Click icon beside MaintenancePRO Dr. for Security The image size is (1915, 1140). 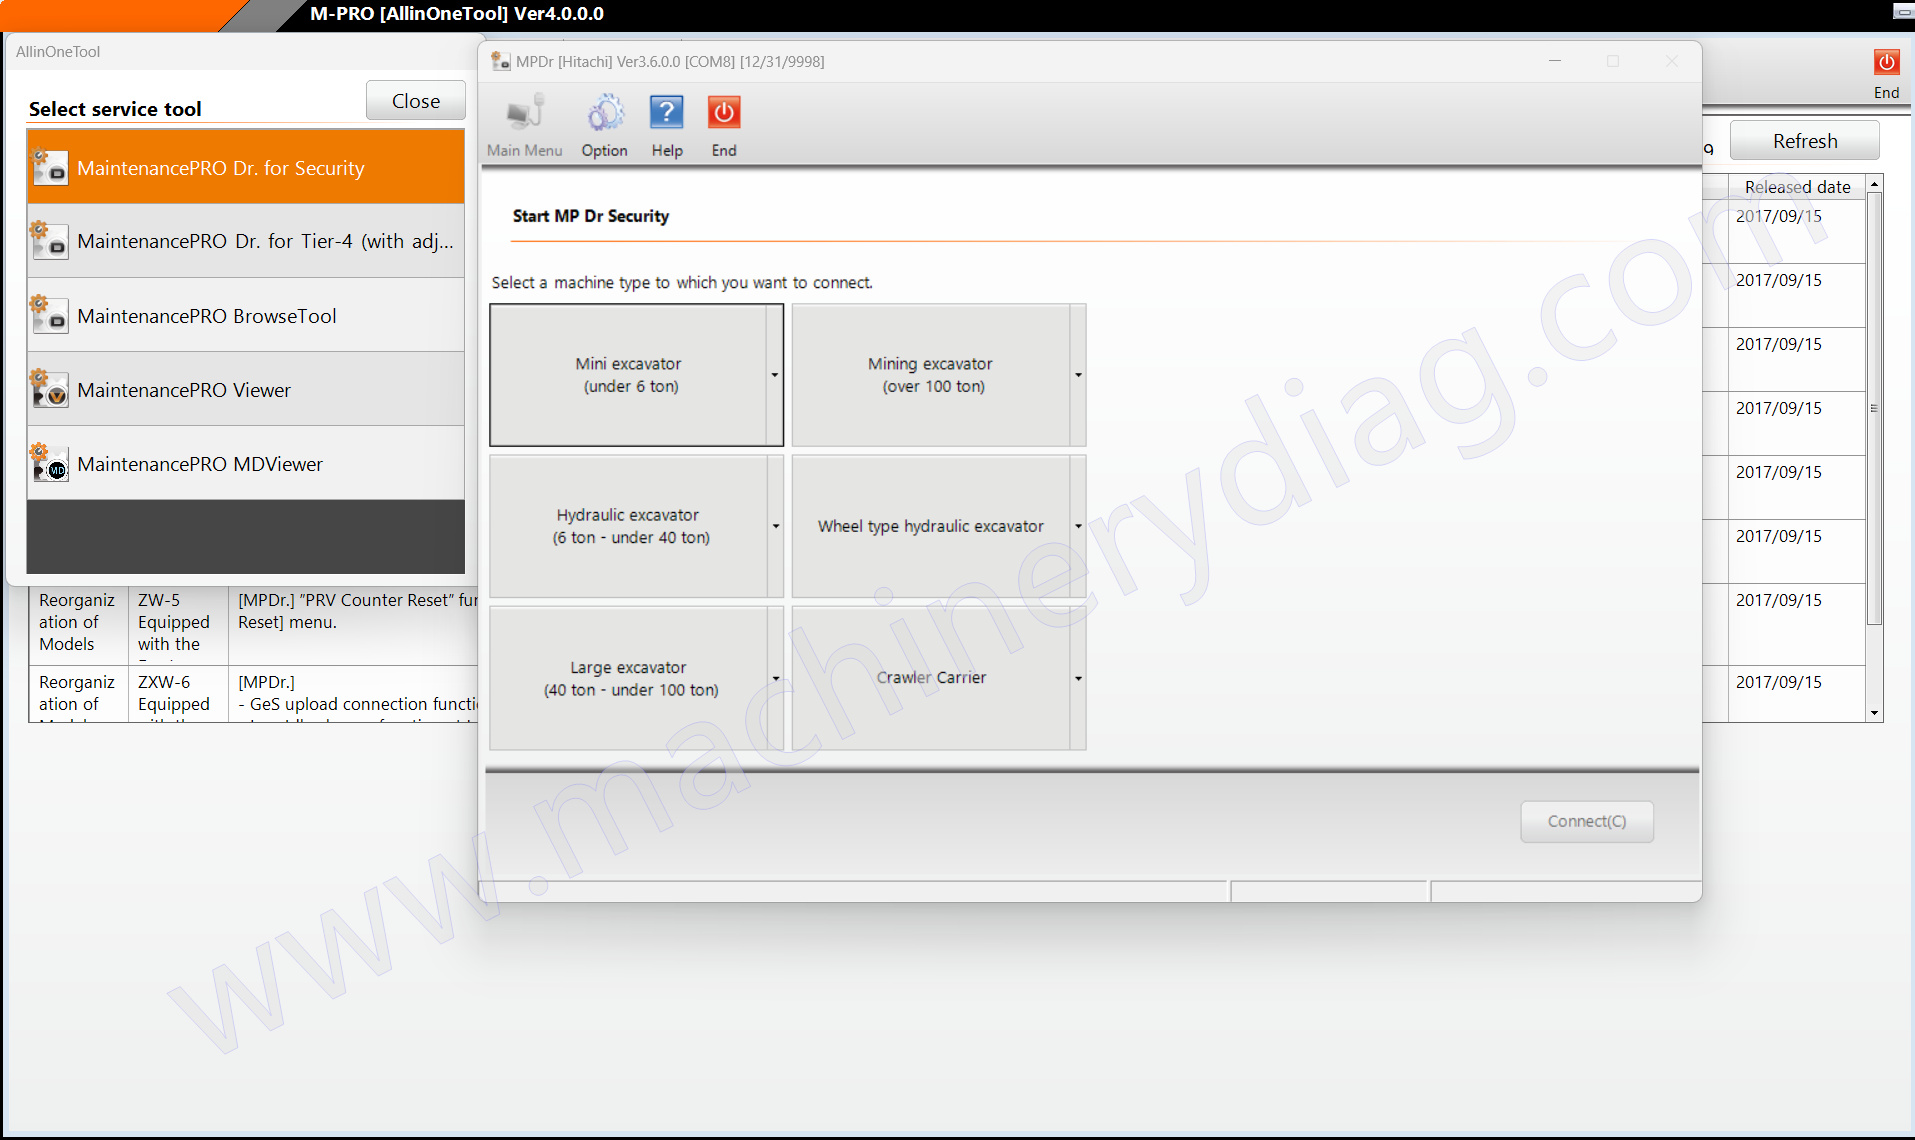tap(49, 167)
